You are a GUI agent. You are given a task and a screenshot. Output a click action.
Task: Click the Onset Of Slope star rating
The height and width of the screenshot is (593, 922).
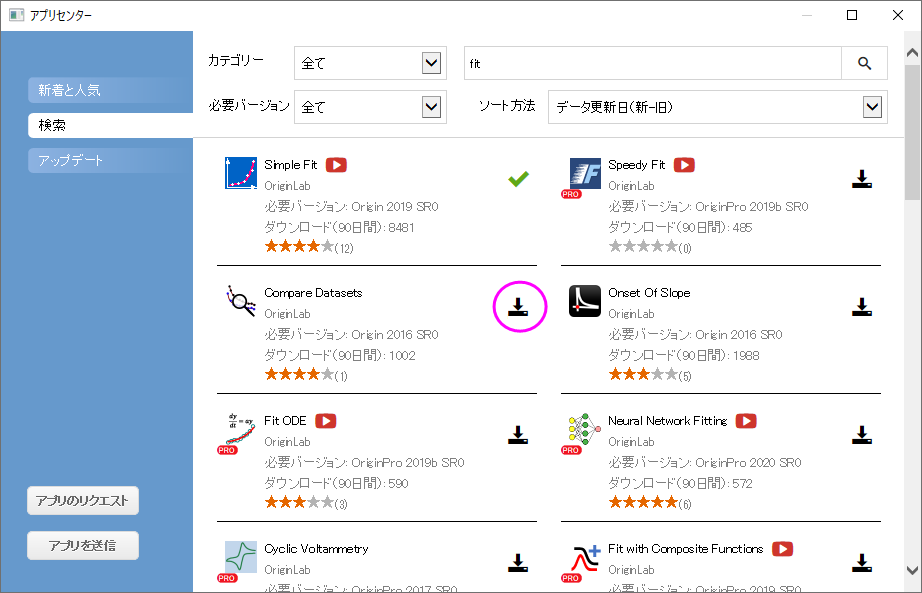click(x=643, y=375)
